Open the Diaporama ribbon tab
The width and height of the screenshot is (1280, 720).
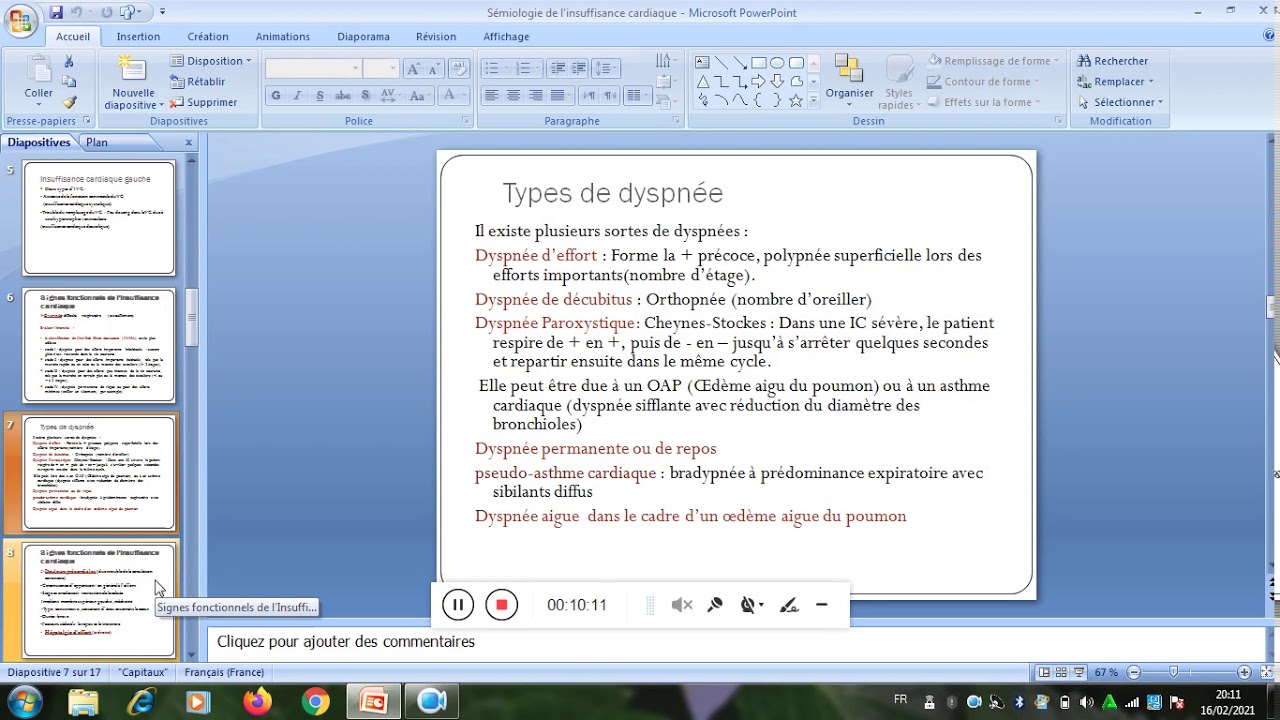(363, 37)
